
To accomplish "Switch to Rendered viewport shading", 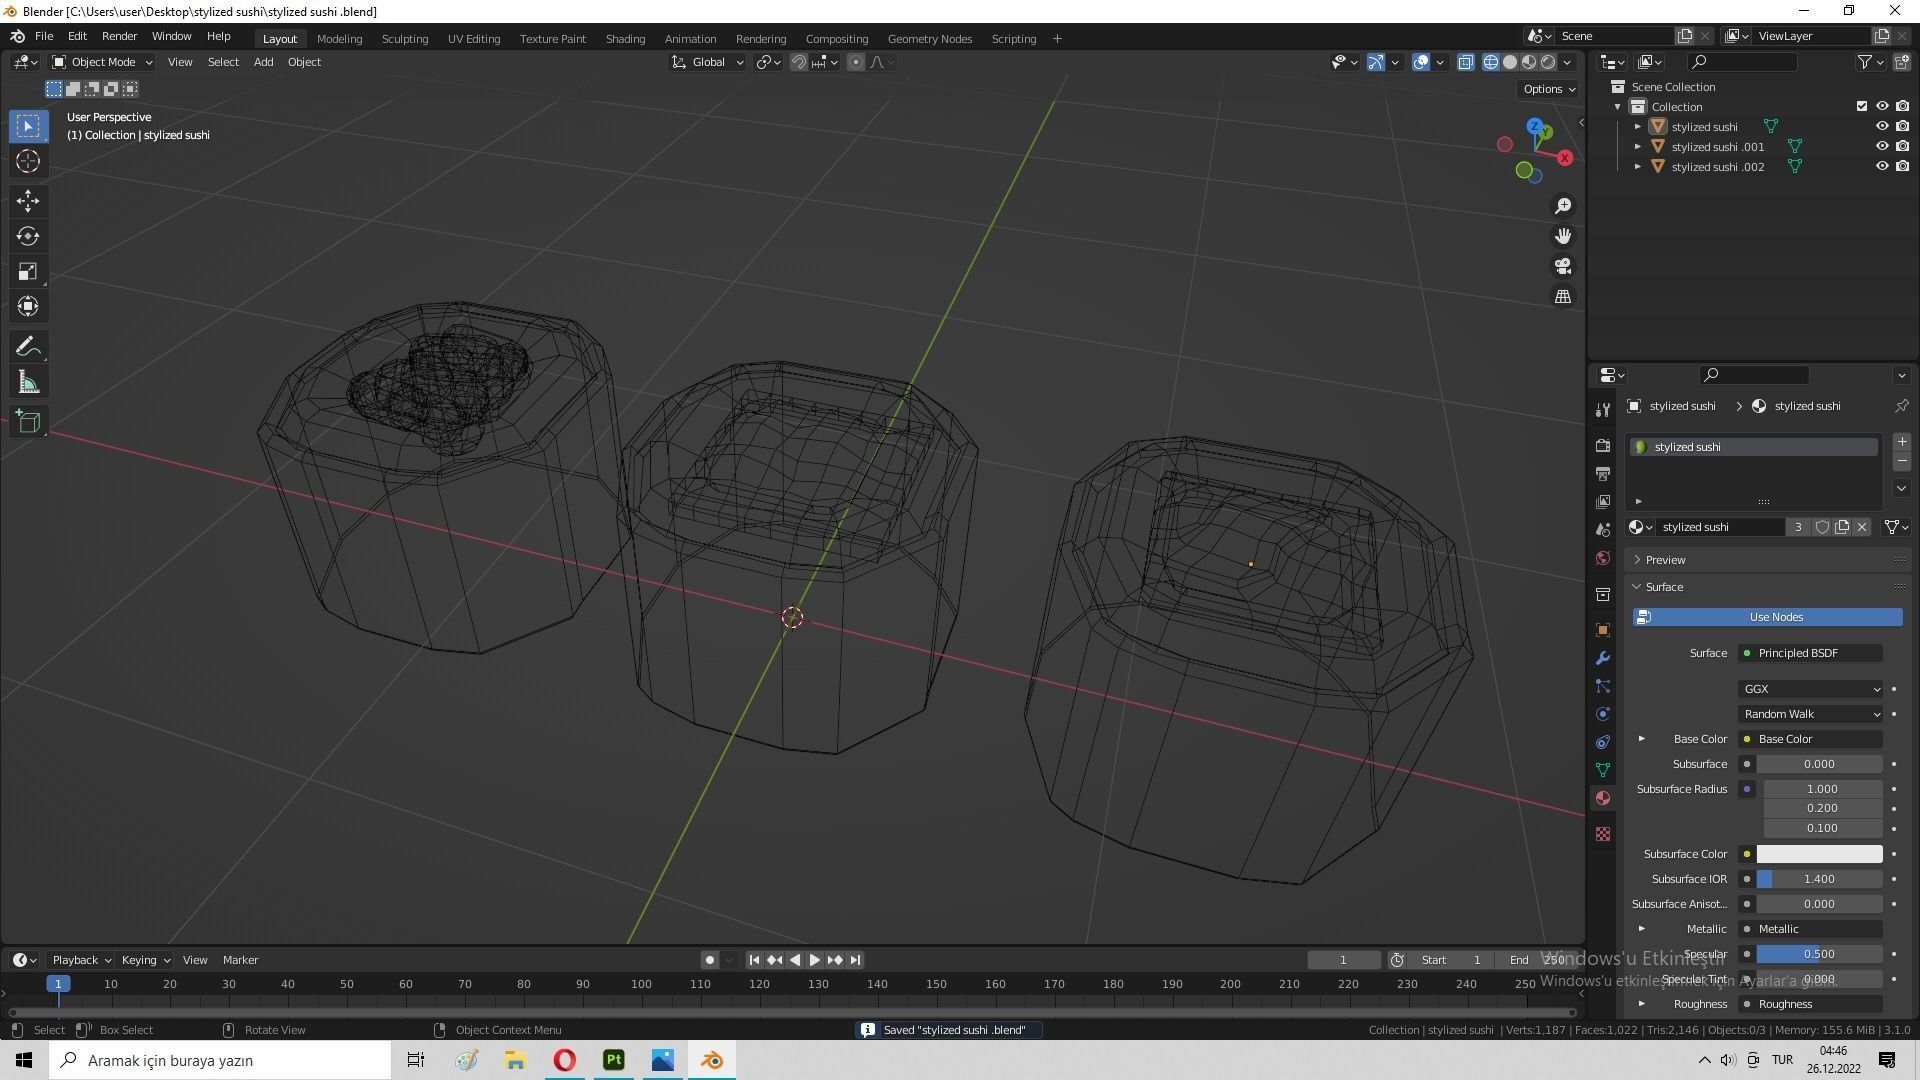I will pyautogui.click(x=1548, y=62).
